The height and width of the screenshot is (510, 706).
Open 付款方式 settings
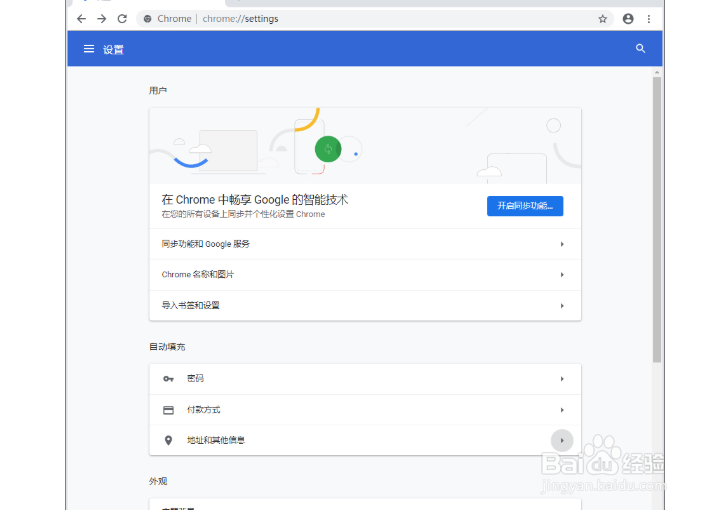pyautogui.click(x=365, y=410)
